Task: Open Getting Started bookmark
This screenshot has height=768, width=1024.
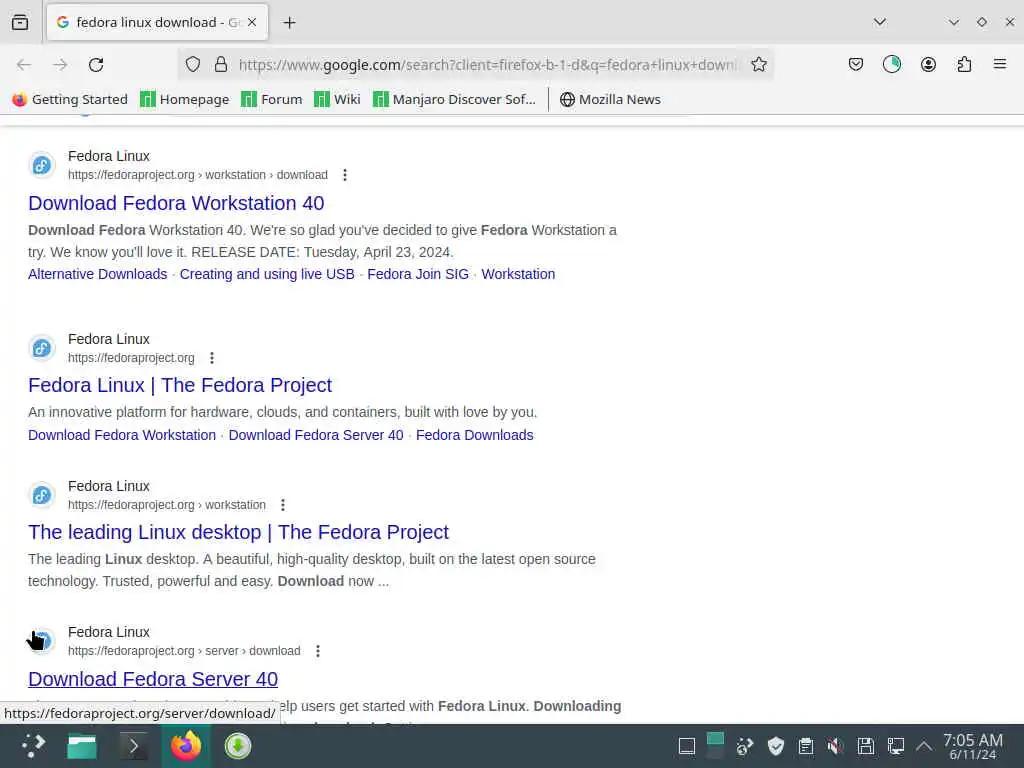Action: coord(70,99)
